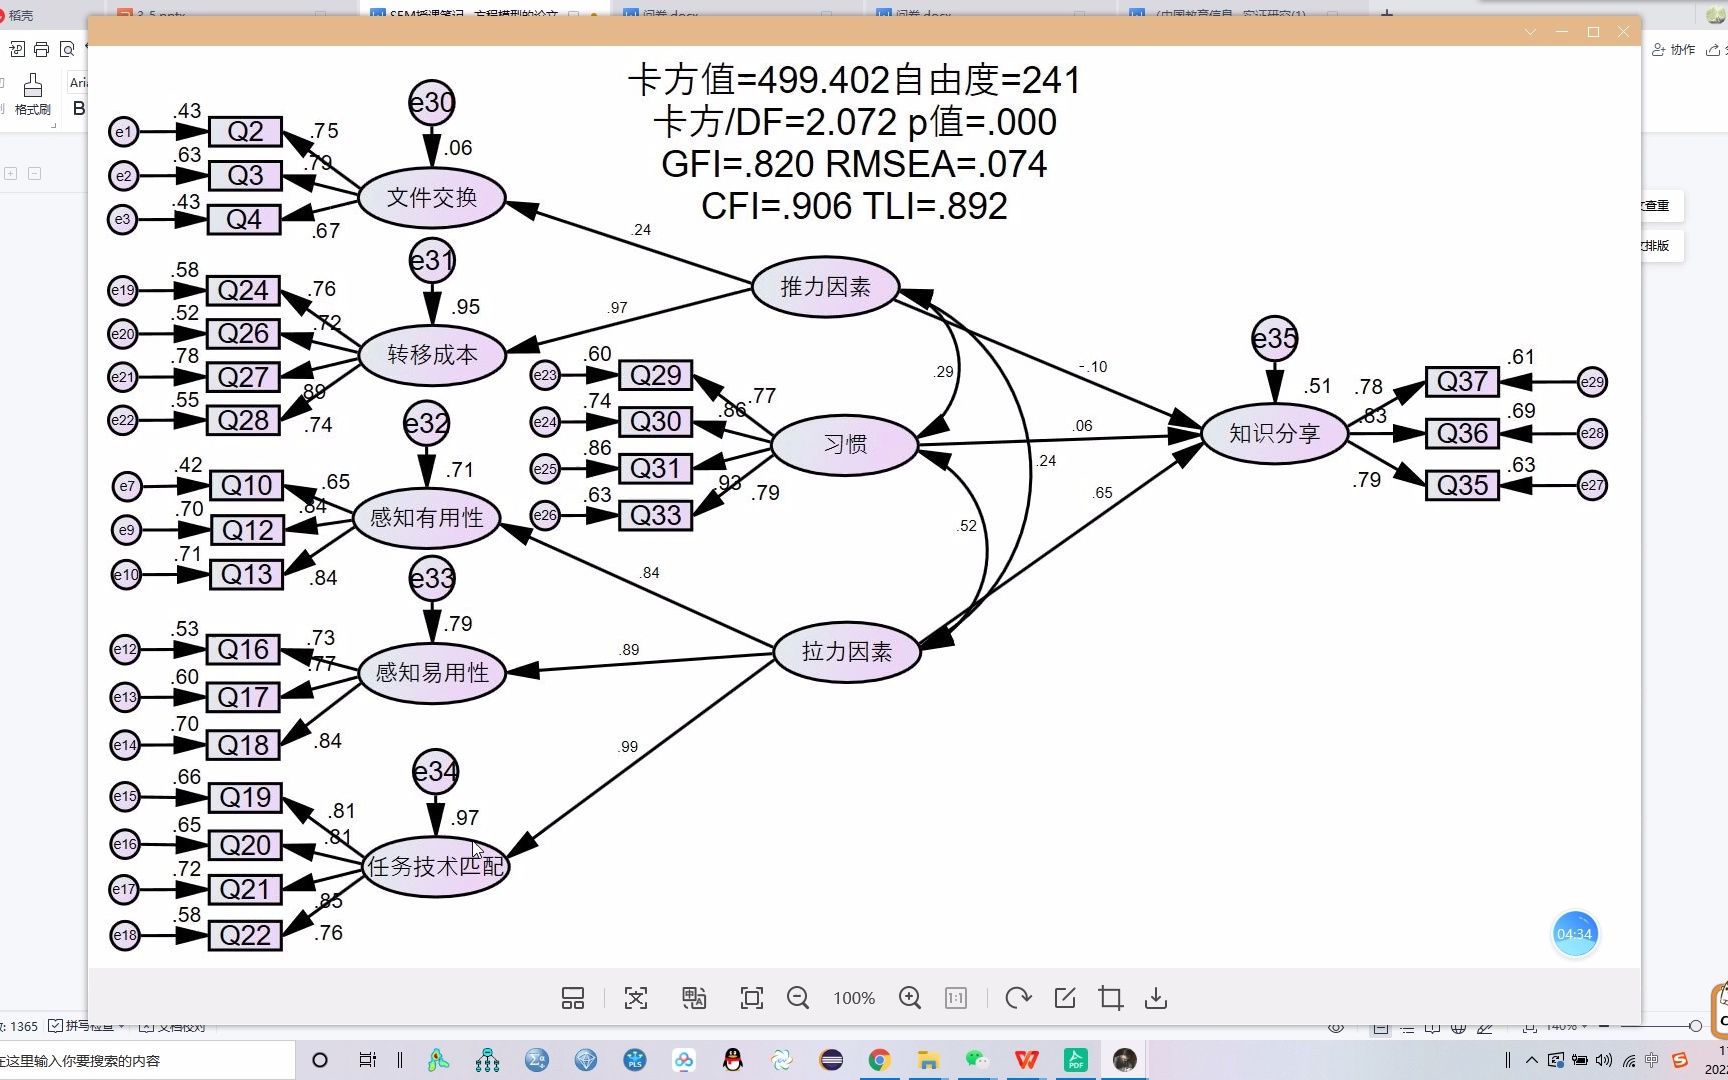The width and height of the screenshot is (1728, 1080).
Task: Zoom out using the minus magnifier
Action: pyautogui.click(x=798, y=998)
